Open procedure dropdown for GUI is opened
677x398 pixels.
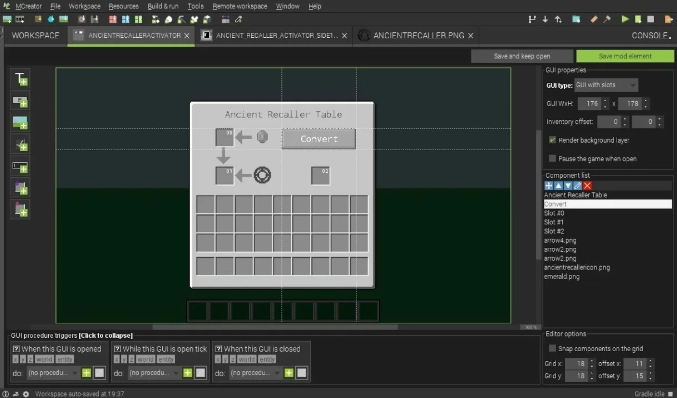click(53, 373)
